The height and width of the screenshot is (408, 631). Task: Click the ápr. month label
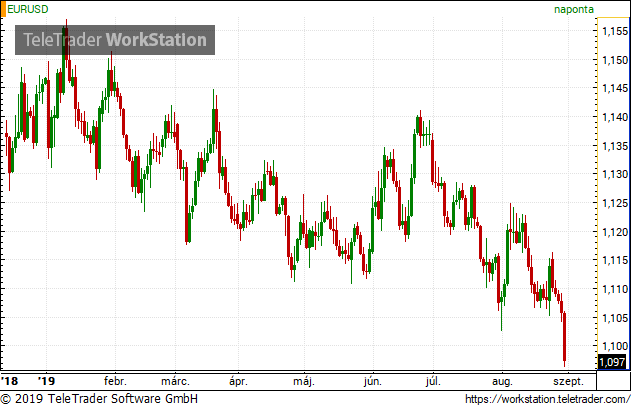[238, 381]
